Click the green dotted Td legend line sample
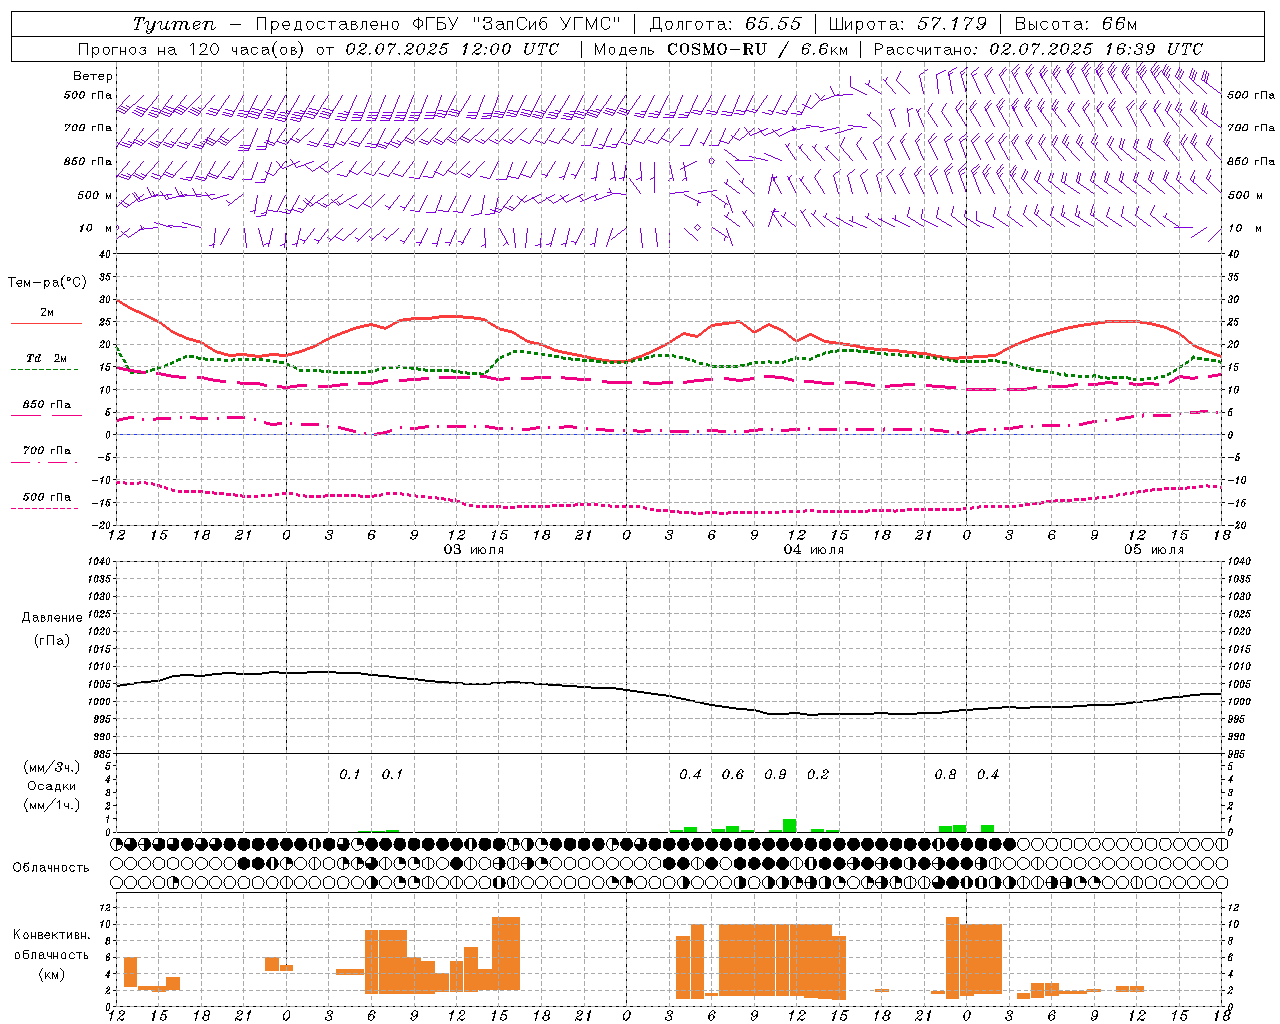The width and height of the screenshot is (1280, 1024). click(45, 370)
